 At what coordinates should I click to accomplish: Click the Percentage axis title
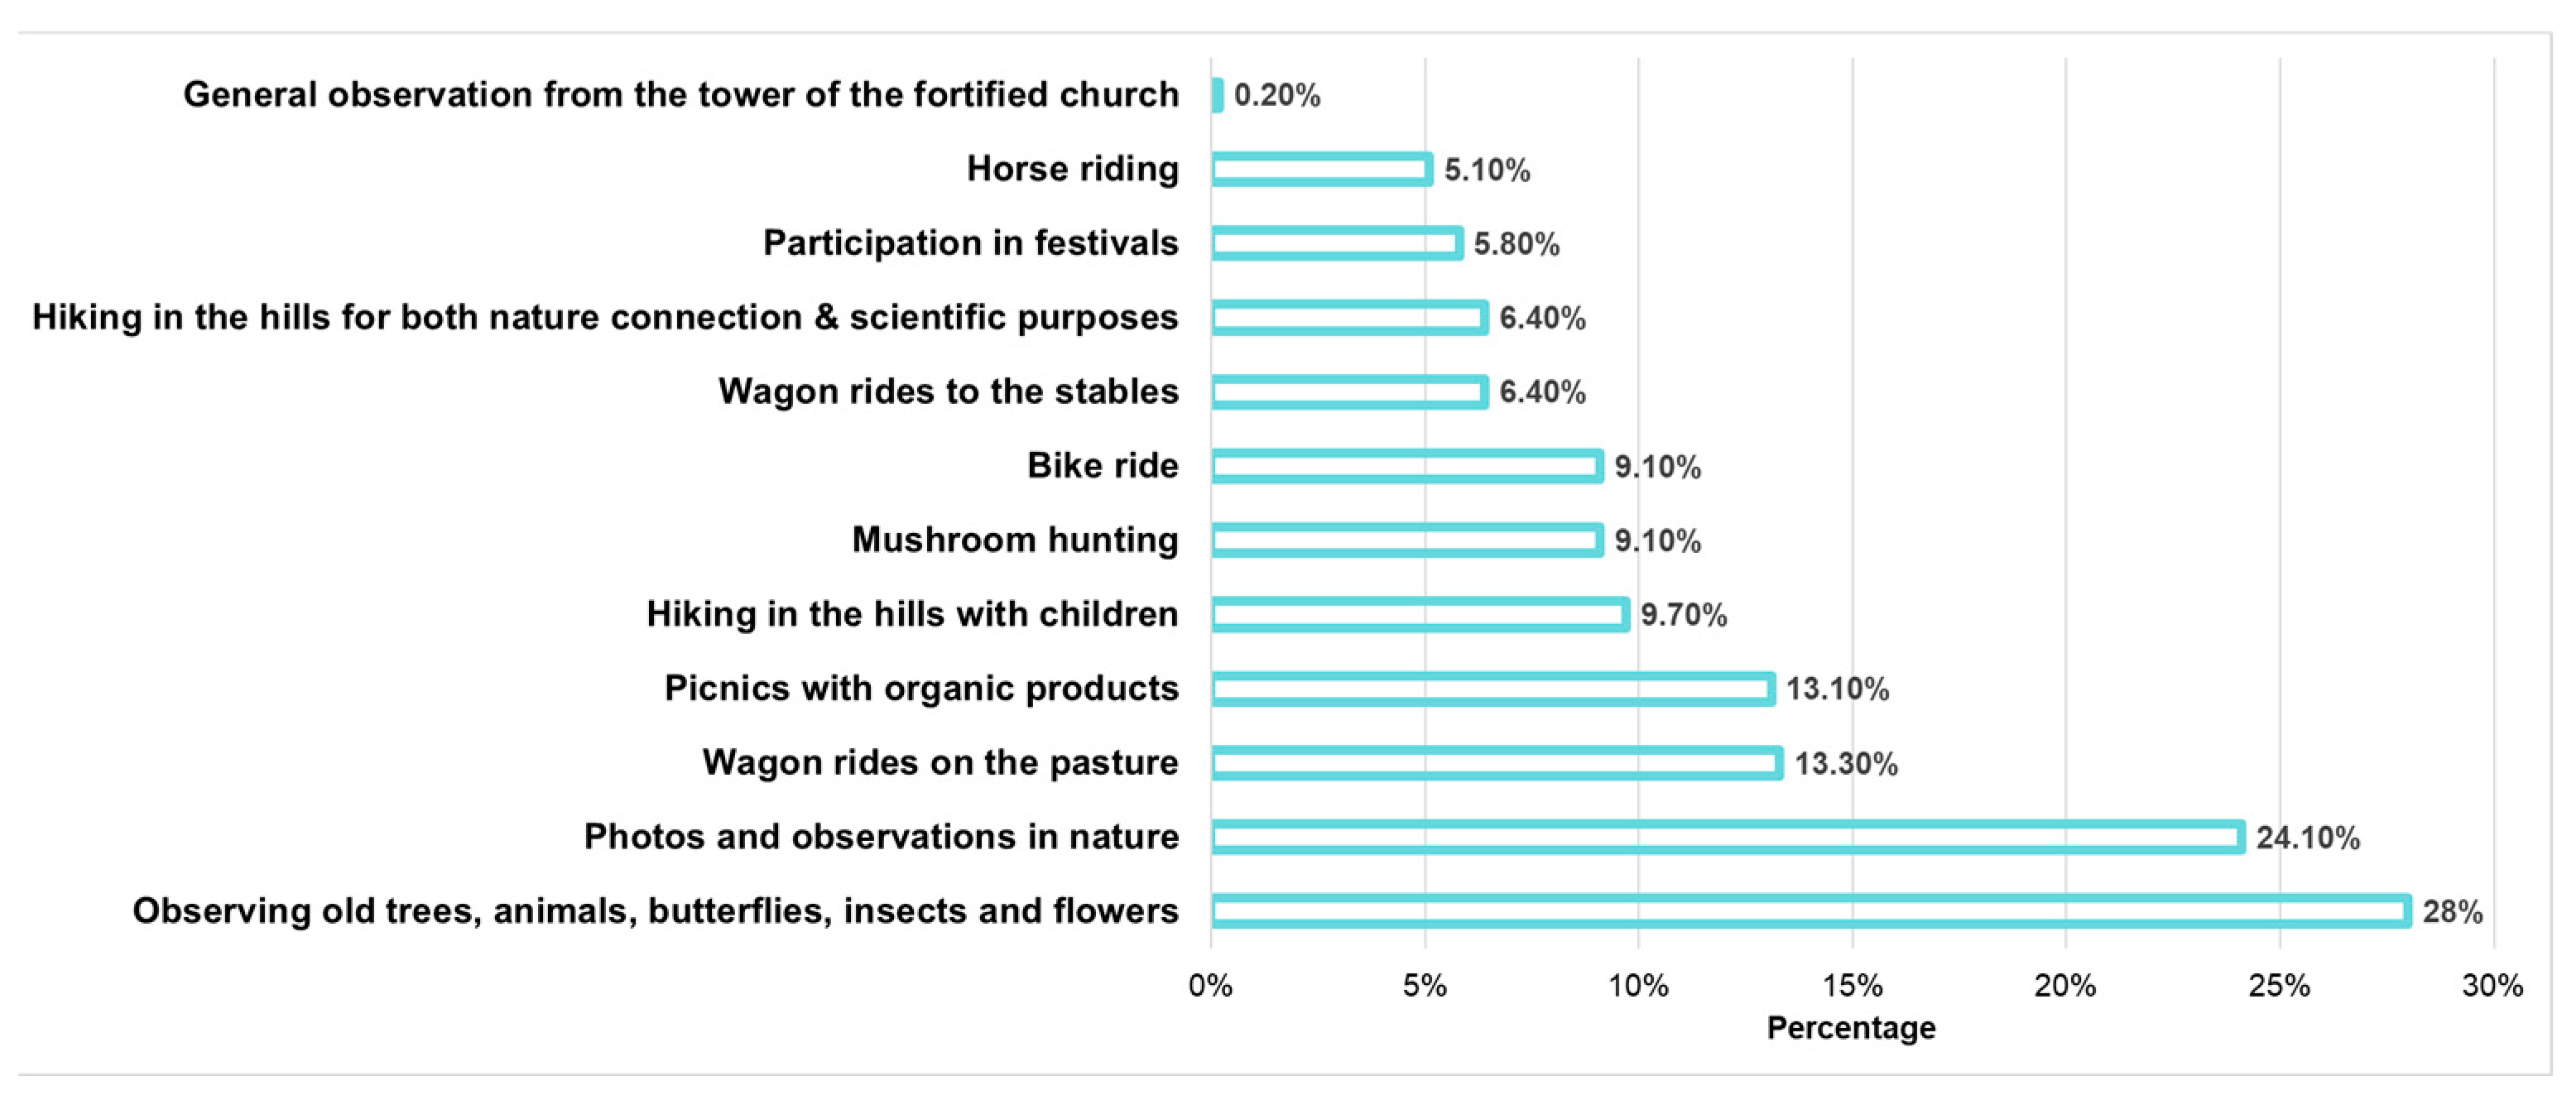tap(1851, 1028)
